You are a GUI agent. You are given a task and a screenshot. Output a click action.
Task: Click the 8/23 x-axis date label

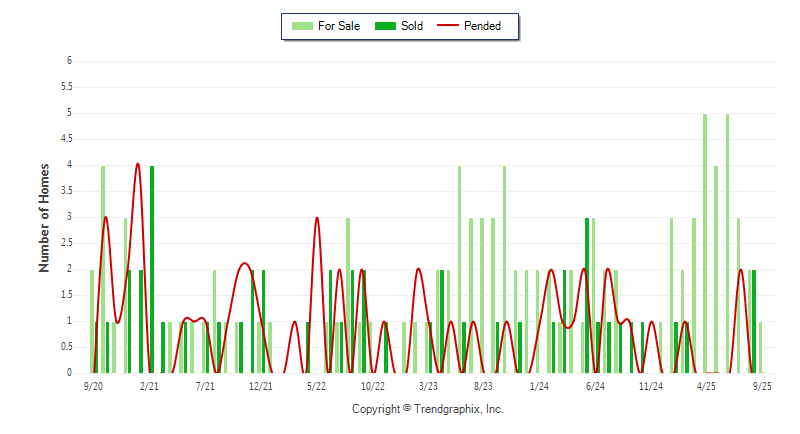point(483,386)
